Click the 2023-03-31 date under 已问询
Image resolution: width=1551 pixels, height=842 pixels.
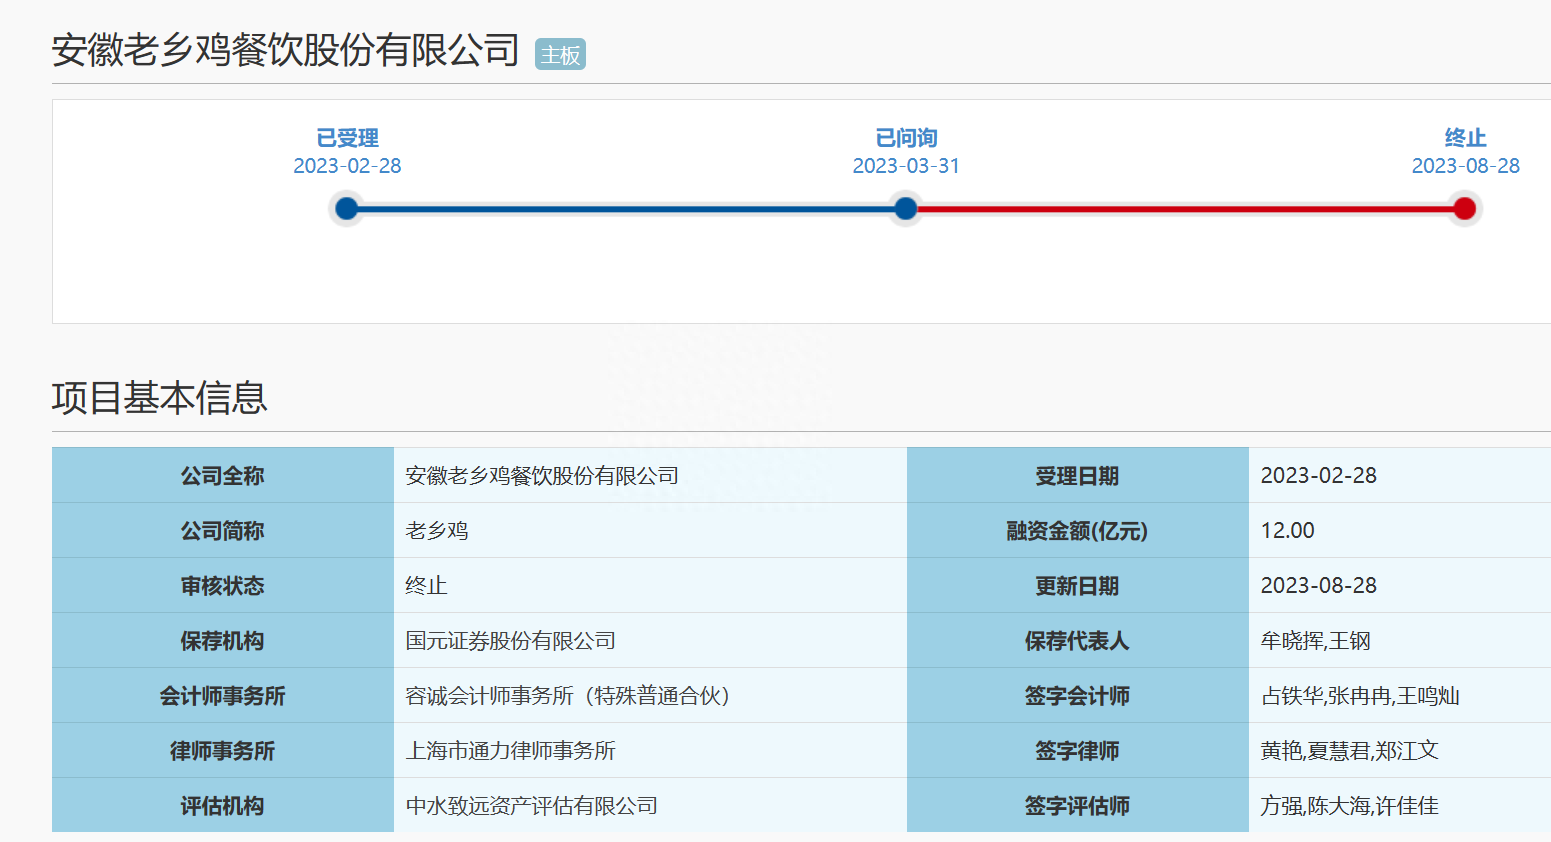click(x=906, y=166)
